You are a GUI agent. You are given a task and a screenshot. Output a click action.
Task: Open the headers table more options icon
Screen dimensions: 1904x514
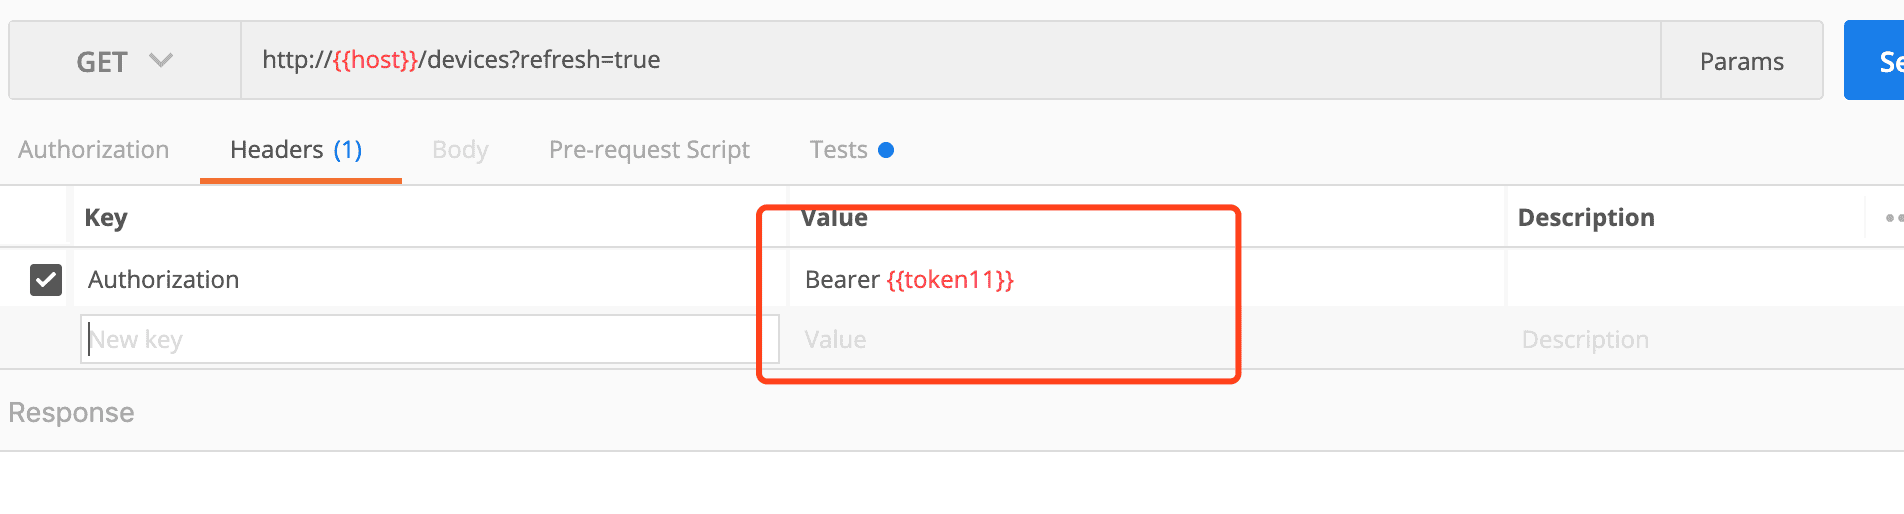[x=1893, y=218]
